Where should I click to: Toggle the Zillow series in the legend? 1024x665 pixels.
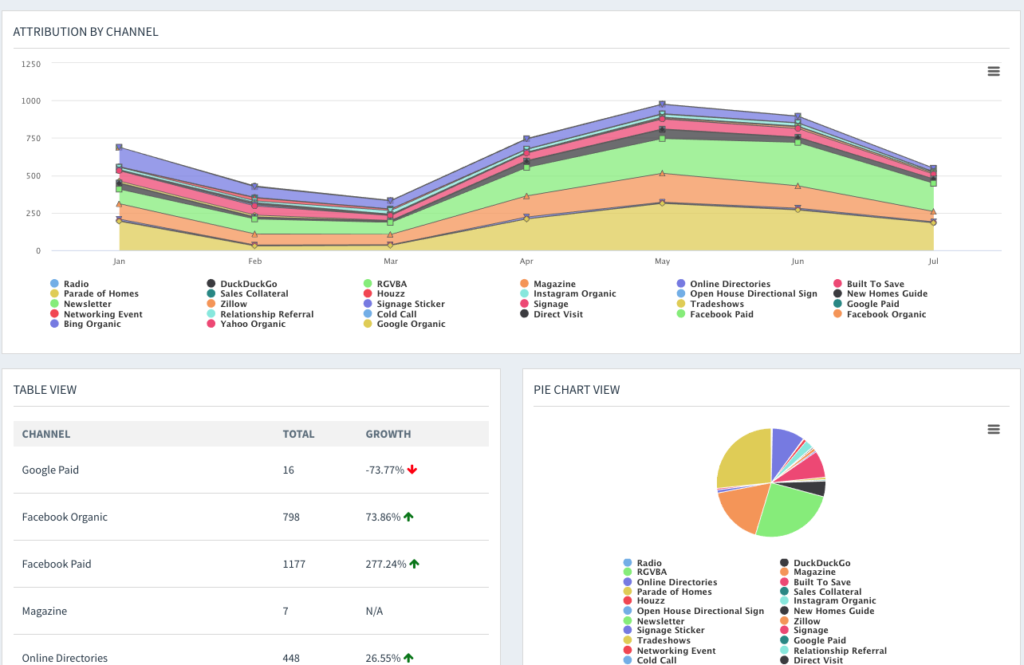click(213, 304)
